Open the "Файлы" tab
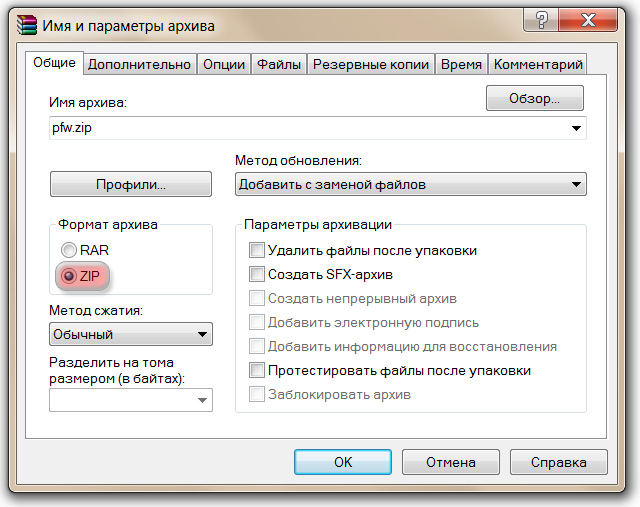Viewport: 640px width, 507px height. (x=279, y=64)
